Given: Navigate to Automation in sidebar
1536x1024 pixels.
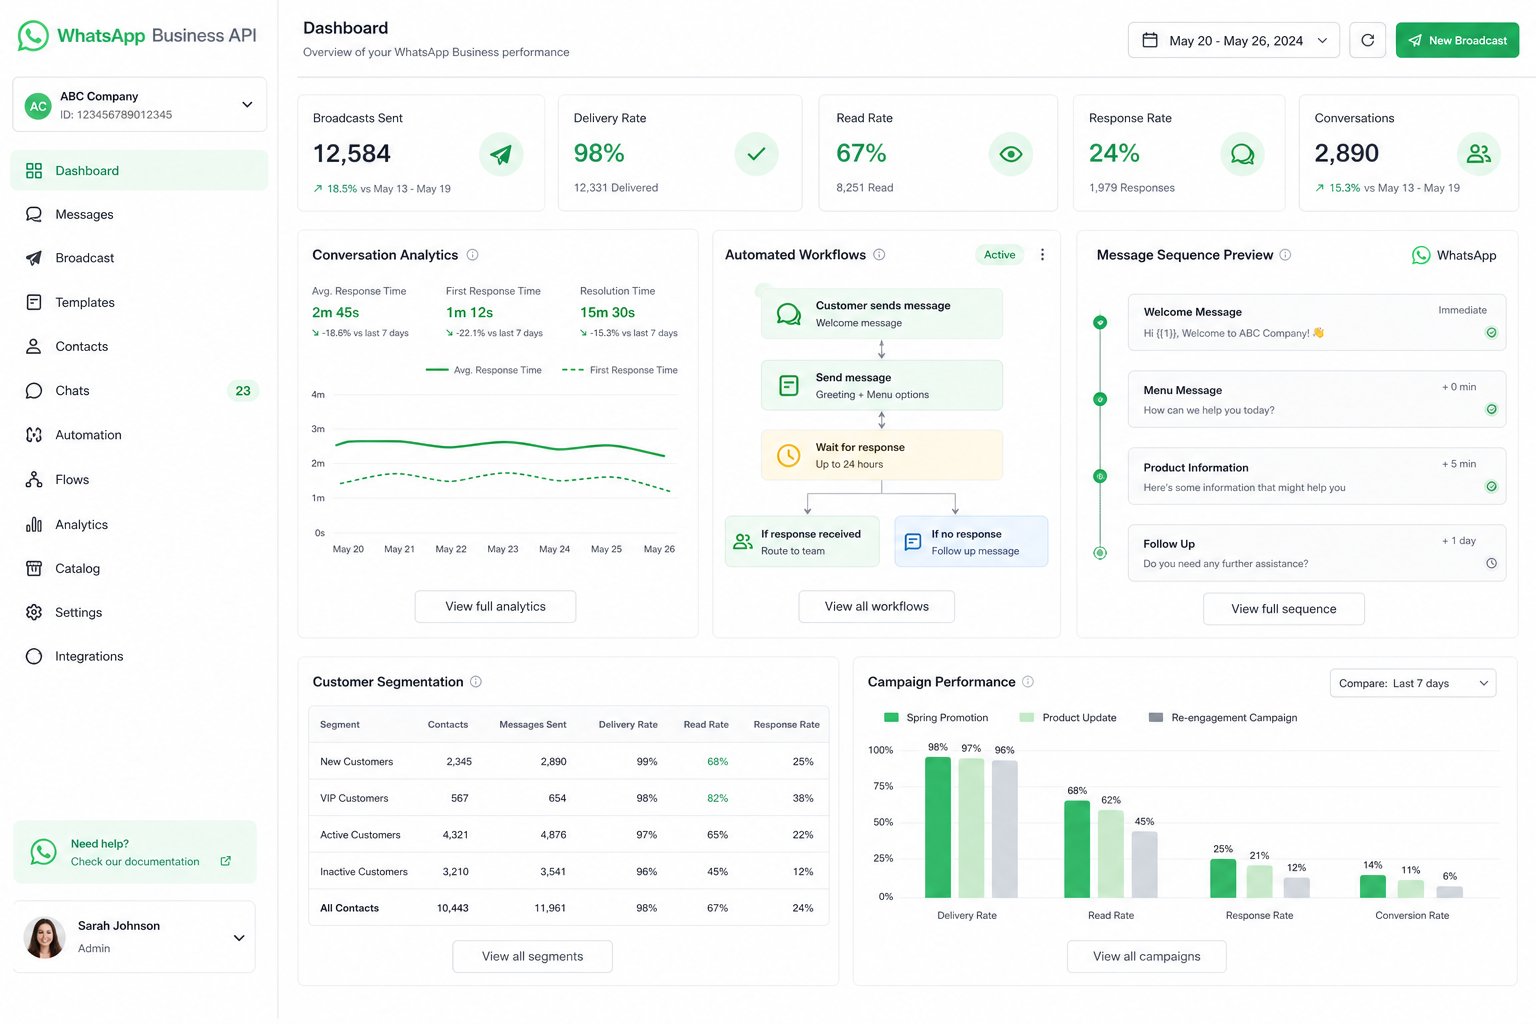Looking at the screenshot, I should (x=139, y=435).
